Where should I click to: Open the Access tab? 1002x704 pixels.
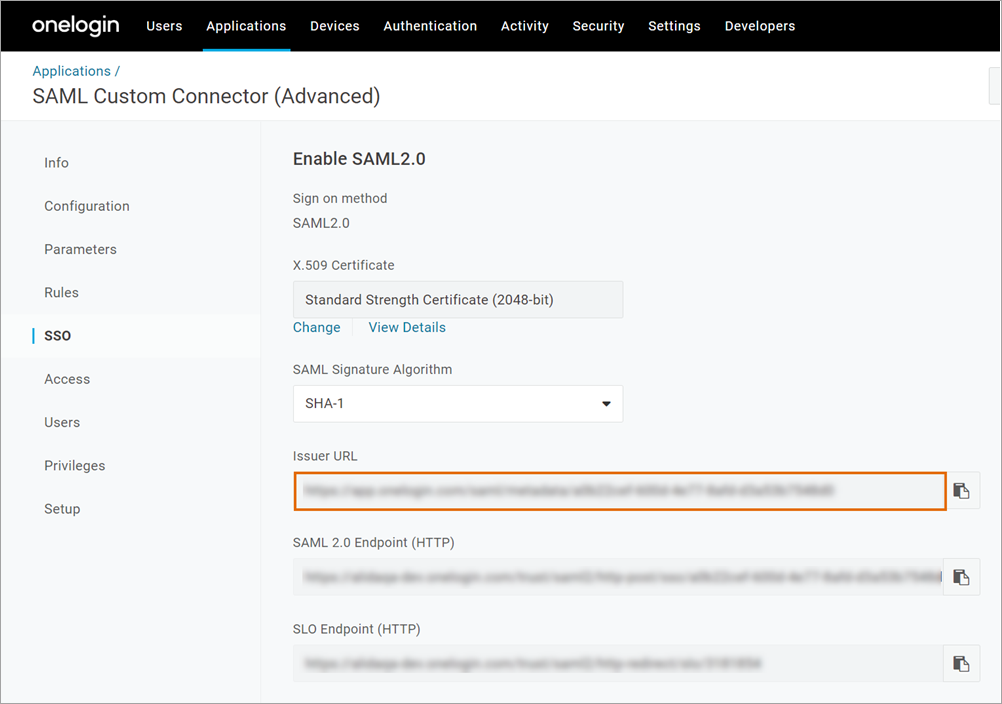[67, 379]
